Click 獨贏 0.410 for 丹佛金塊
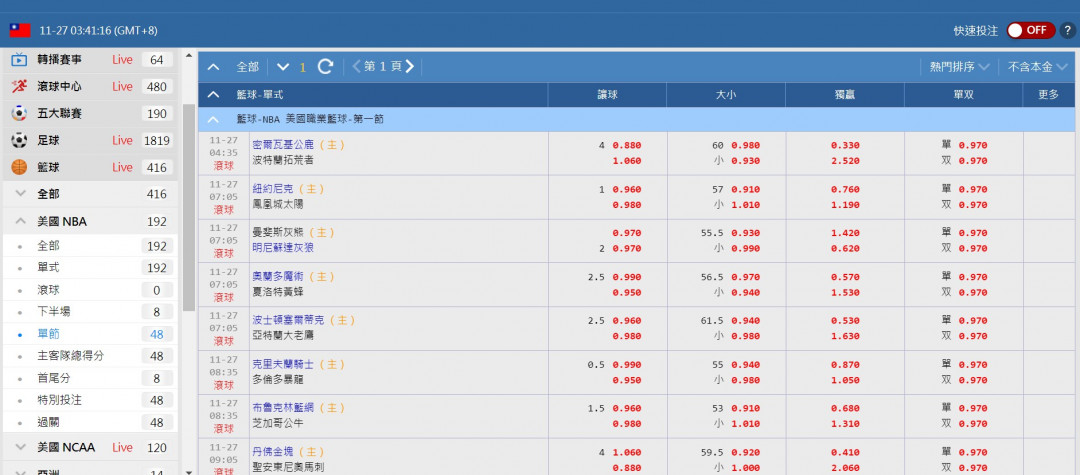Image resolution: width=1080 pixels, height=475 pixels. click(845, 453)
